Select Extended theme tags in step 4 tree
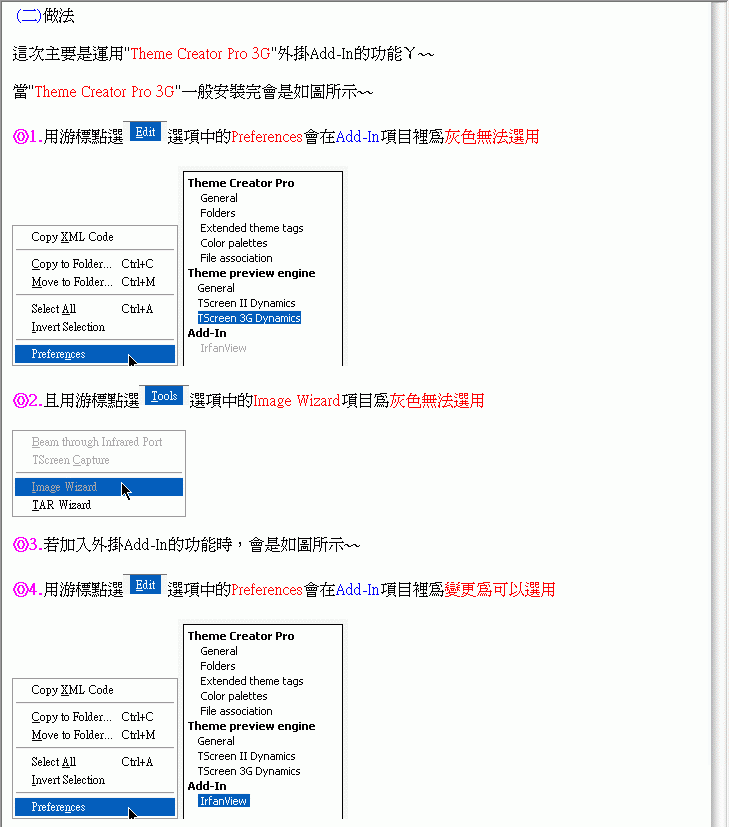 pos(252,681)
